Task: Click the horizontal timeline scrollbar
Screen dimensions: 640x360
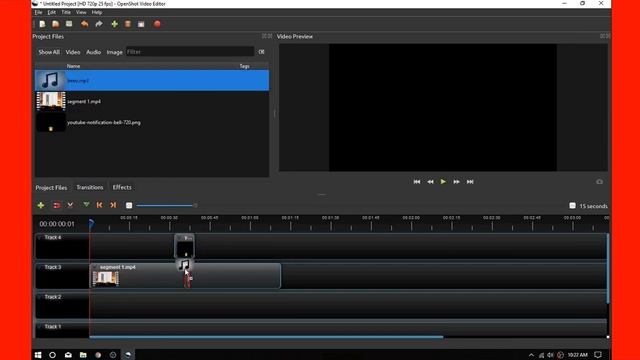Action: point(266,337)
